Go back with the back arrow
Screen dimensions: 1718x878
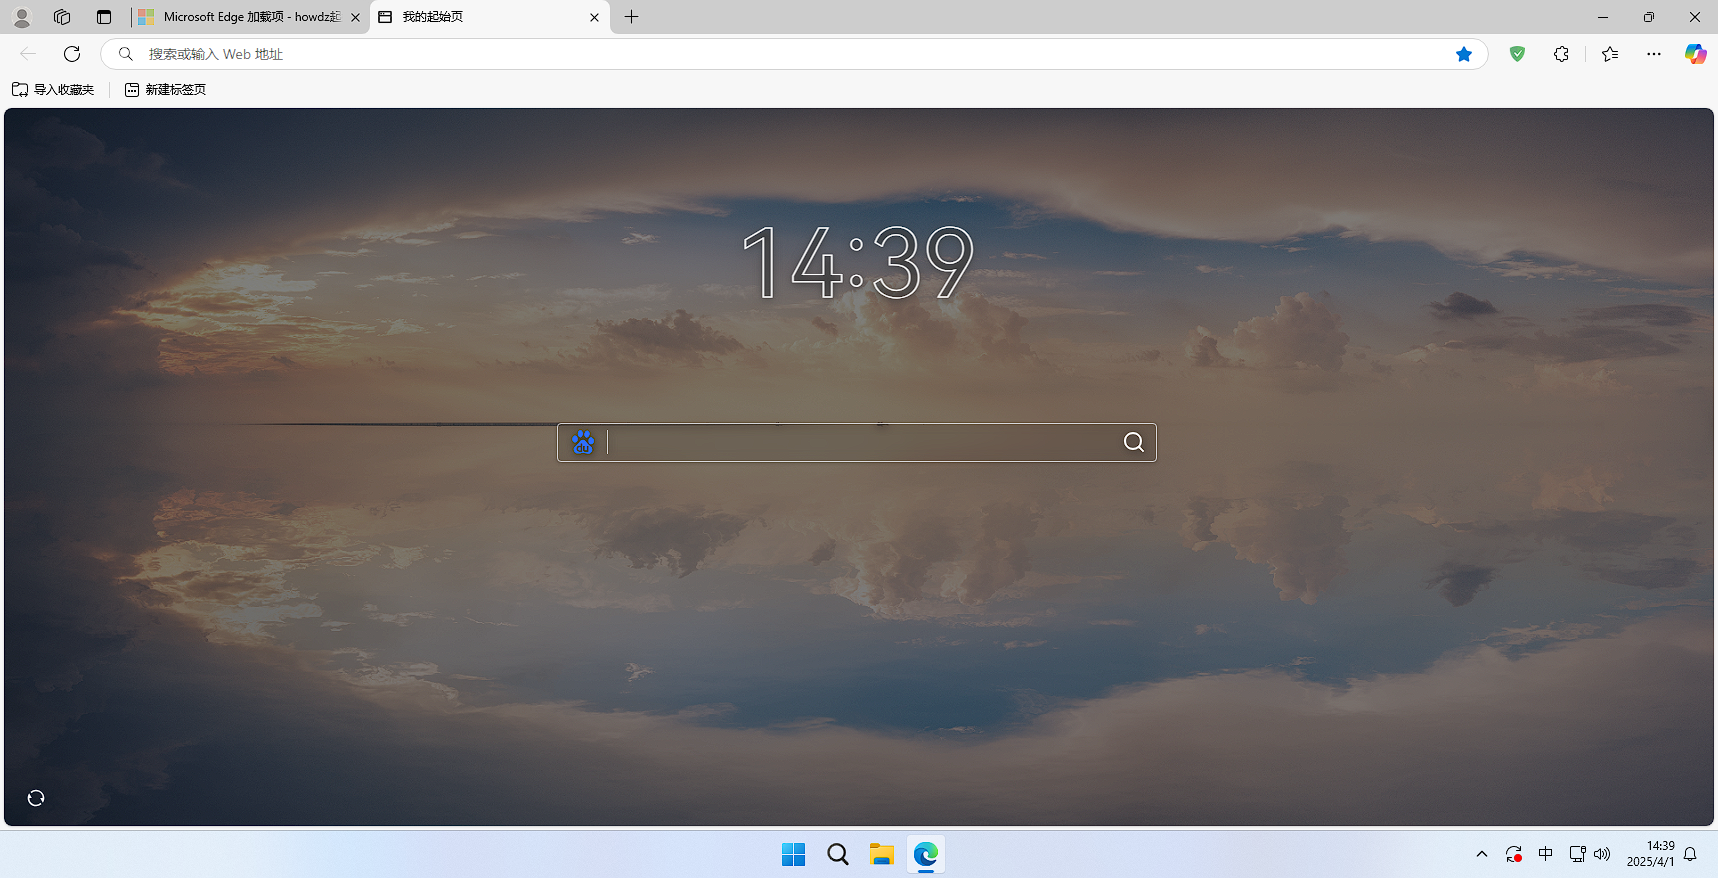[x=28, y=54]
